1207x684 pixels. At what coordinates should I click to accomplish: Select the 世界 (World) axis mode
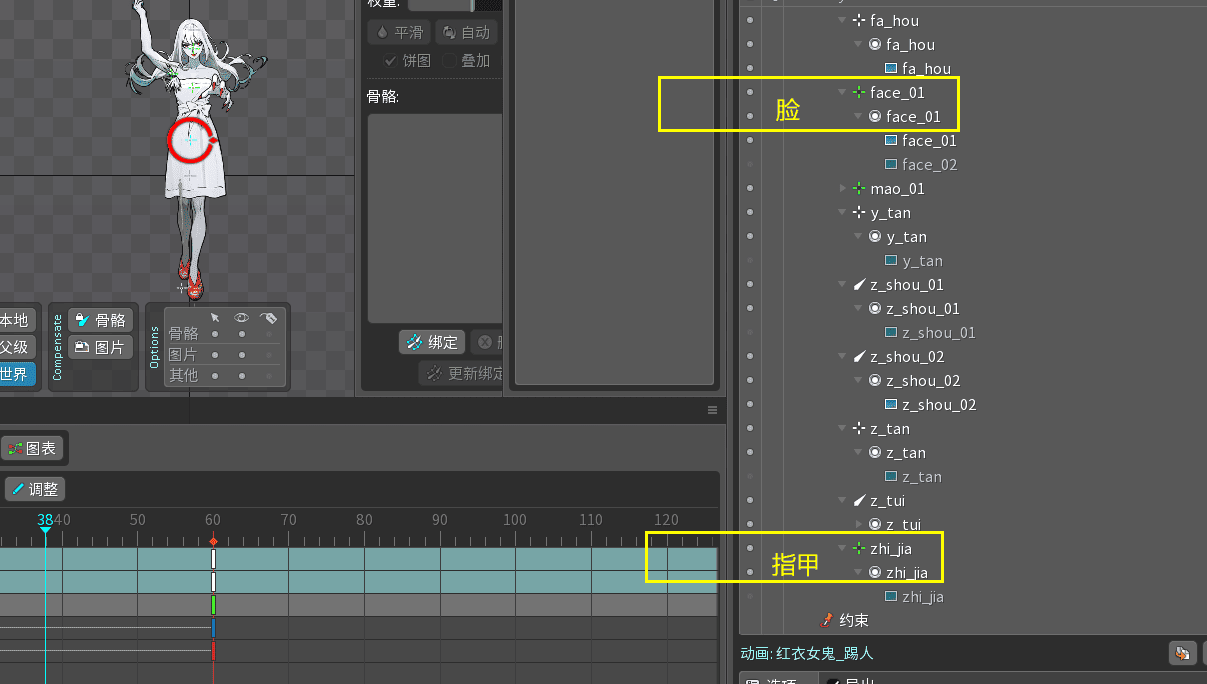14,374
